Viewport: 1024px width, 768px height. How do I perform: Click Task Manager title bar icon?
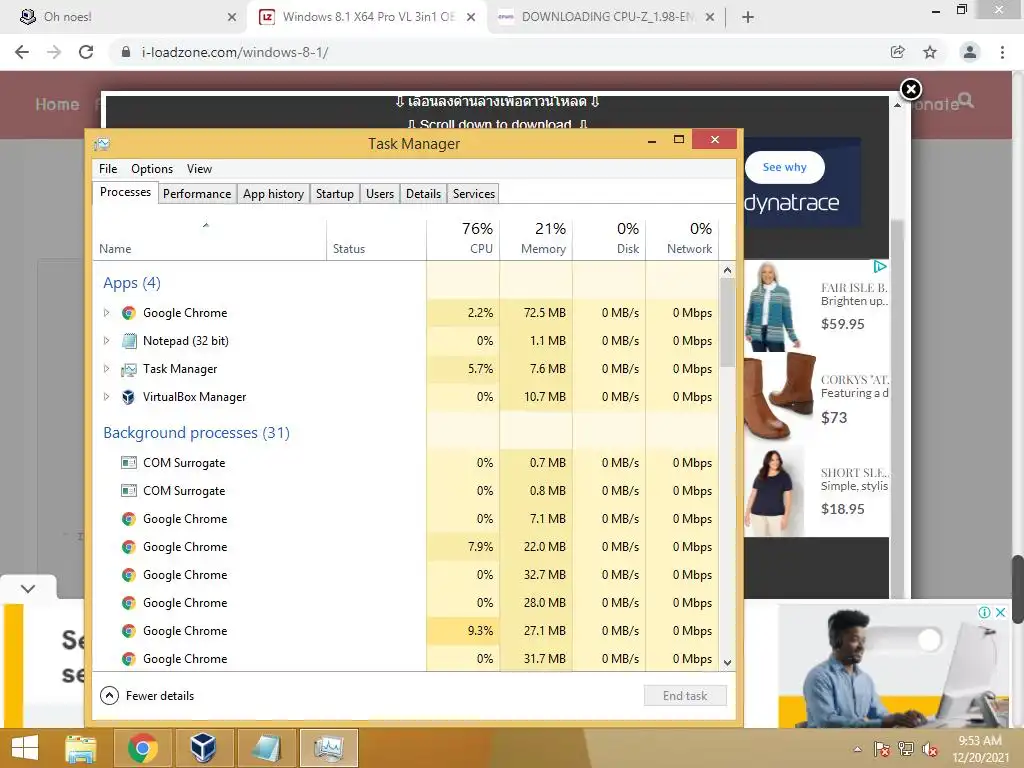[x=102, y=144]
